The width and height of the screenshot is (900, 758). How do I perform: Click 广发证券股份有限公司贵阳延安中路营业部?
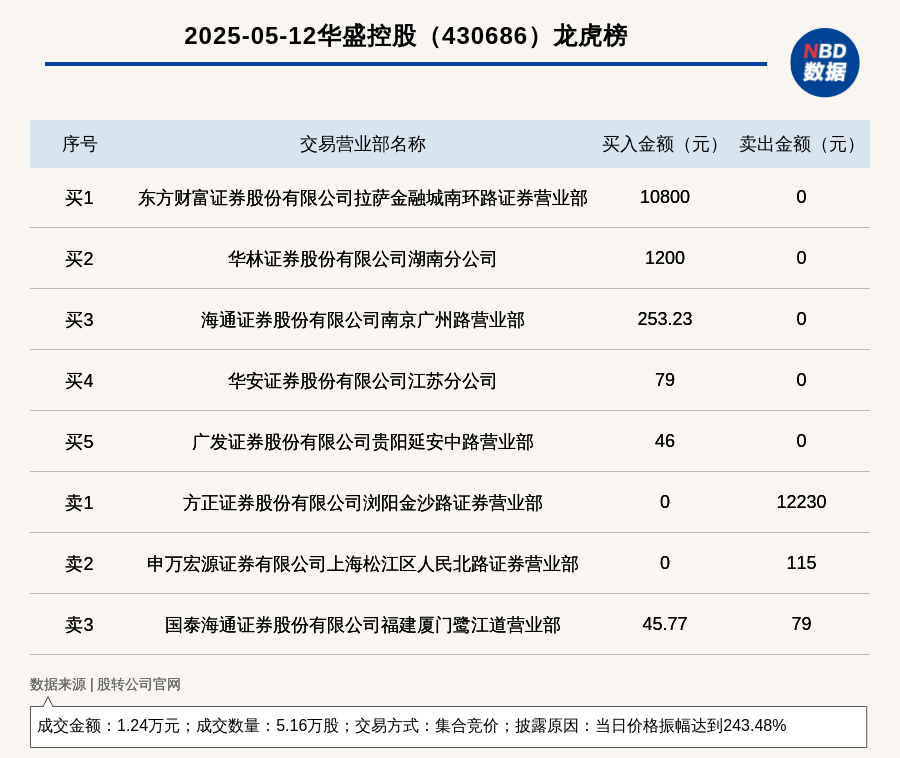click(363, 442)
